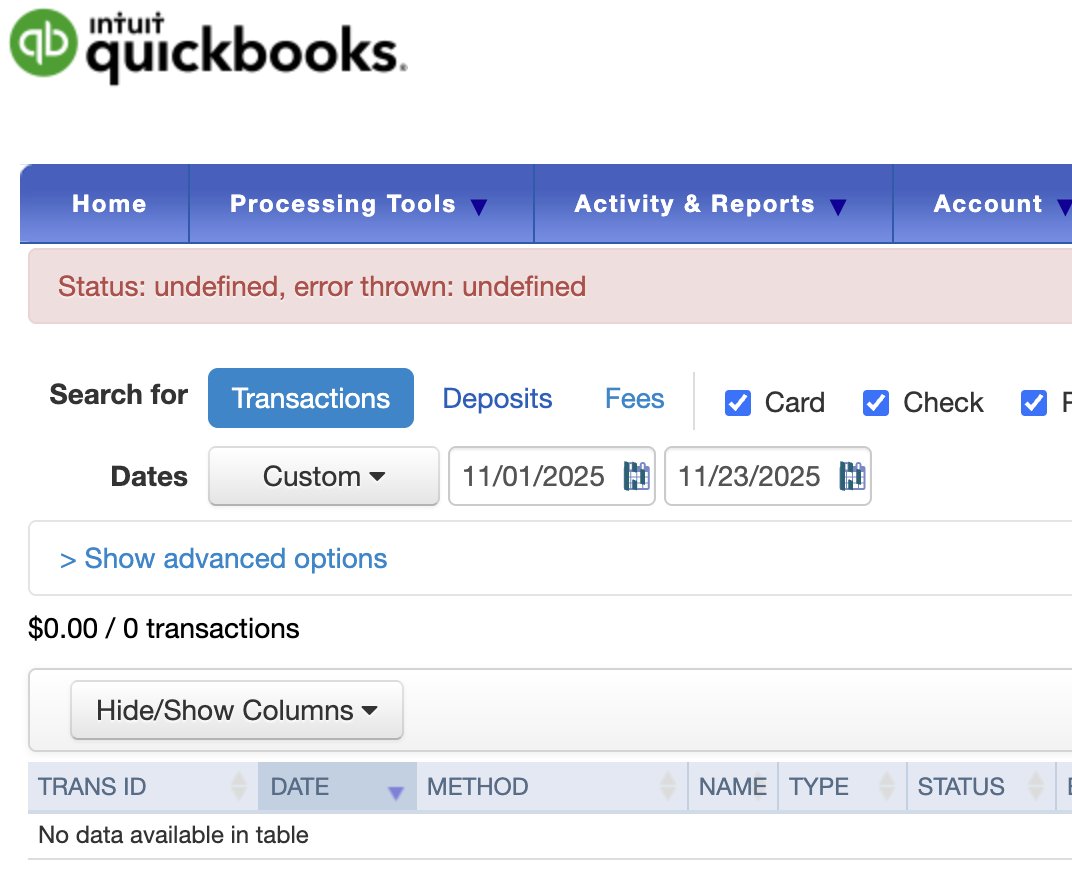This screenshot has height=870, width=1072.
Task: Sort table by METHOD column
Action: coord(552,786)
